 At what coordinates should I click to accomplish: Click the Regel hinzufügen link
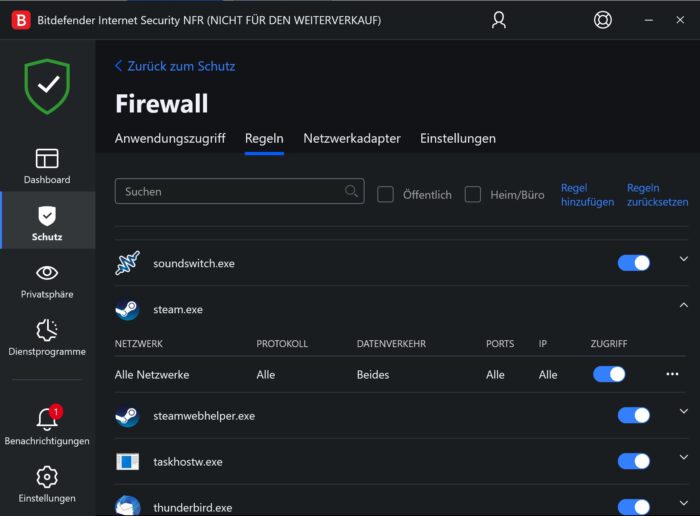click(588, 195)
